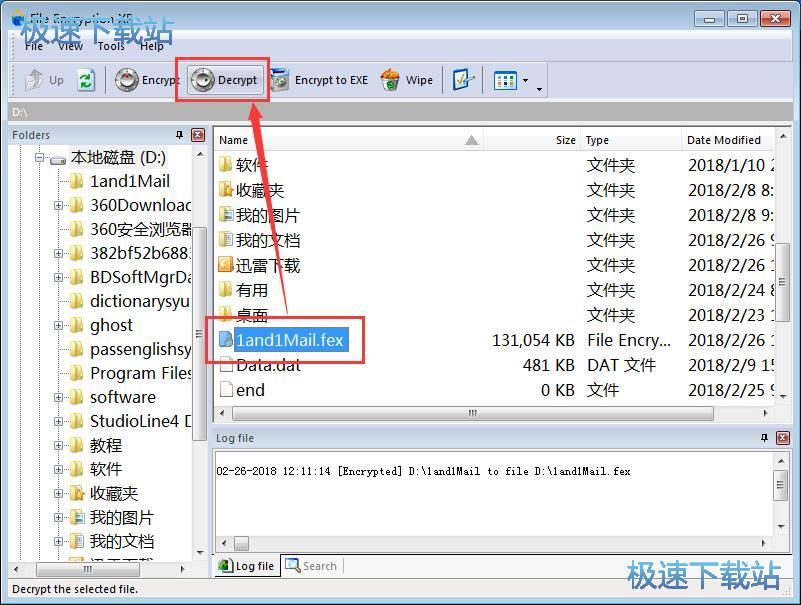Image resolution: width=801 pixels, height=605 pixels.
Task: Close the Log file panel
Action: (x=782, y=438)
